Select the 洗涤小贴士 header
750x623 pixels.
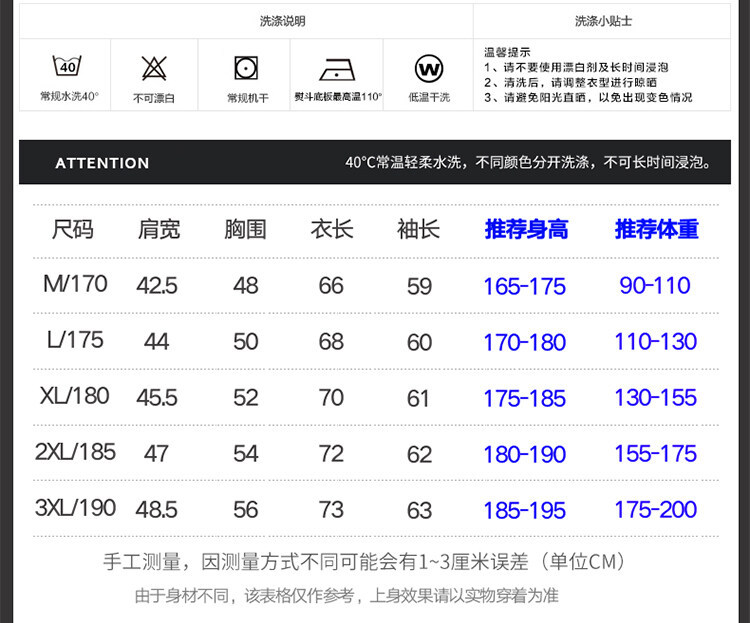[603, 21]
